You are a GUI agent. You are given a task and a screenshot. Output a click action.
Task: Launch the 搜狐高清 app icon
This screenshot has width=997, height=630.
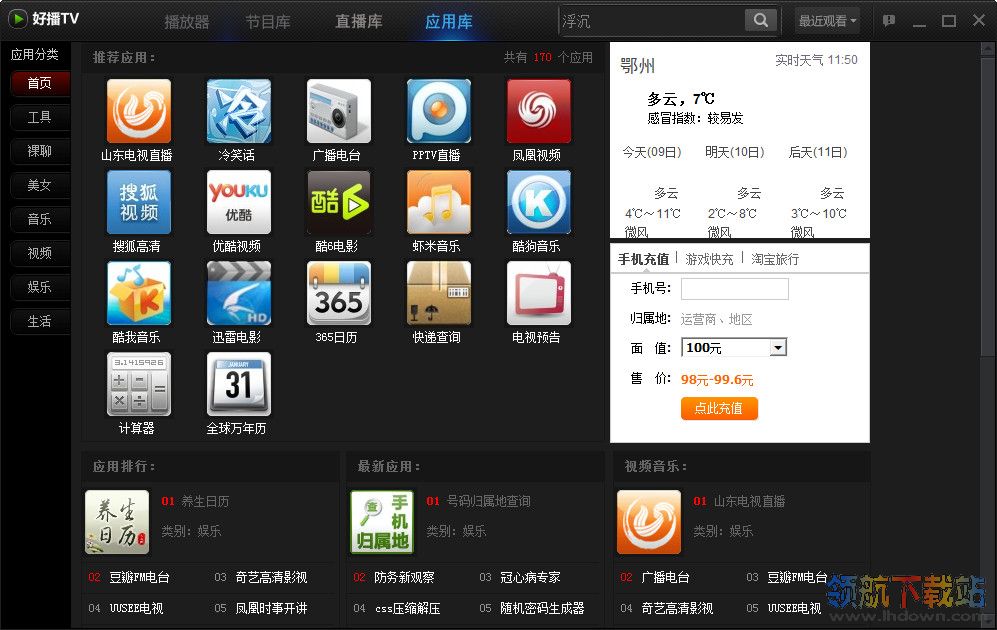coord(139,202)
